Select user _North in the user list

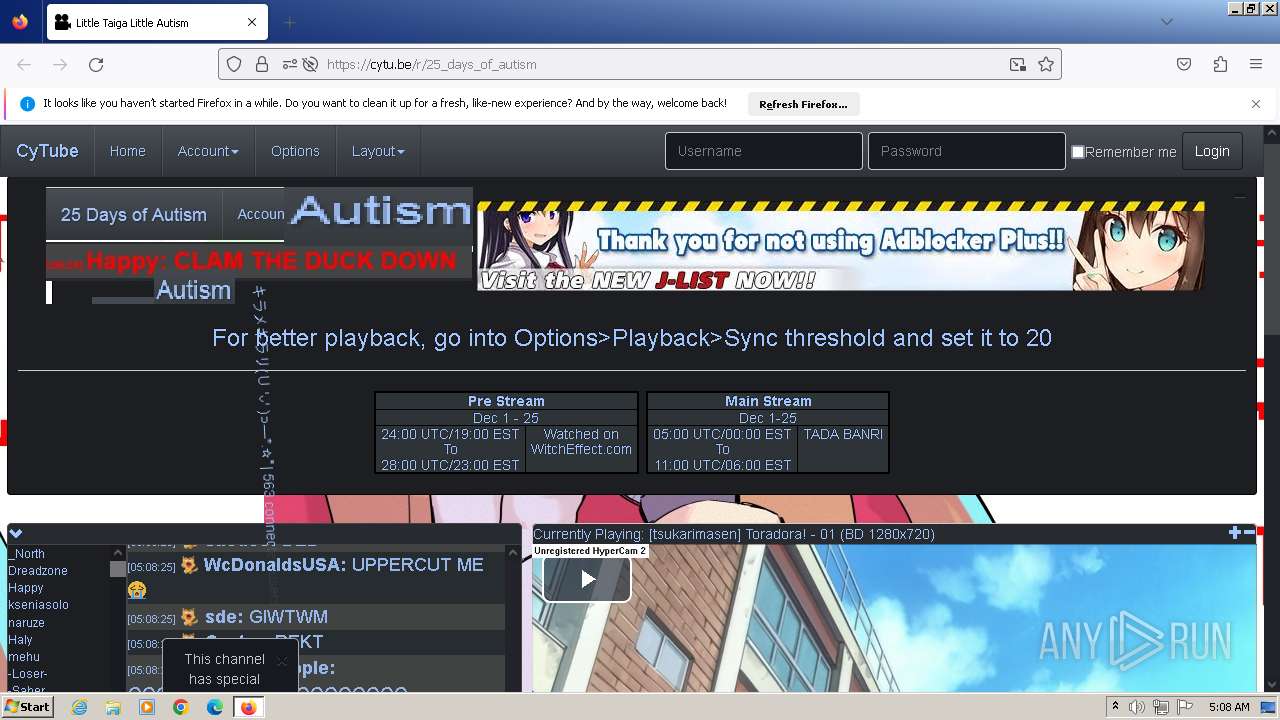tap(28, 554)
